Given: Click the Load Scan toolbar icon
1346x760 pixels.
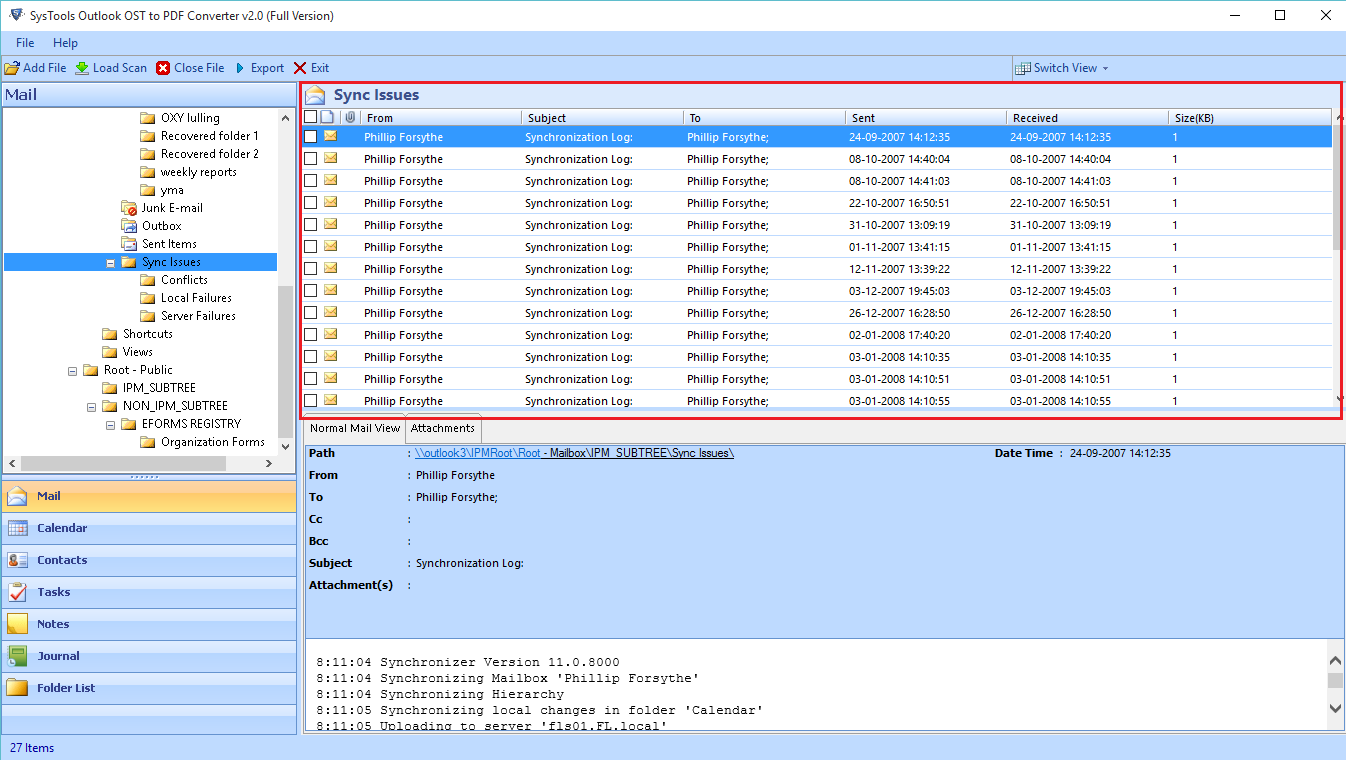Looking at the screenshot, I should coord(82,68).
